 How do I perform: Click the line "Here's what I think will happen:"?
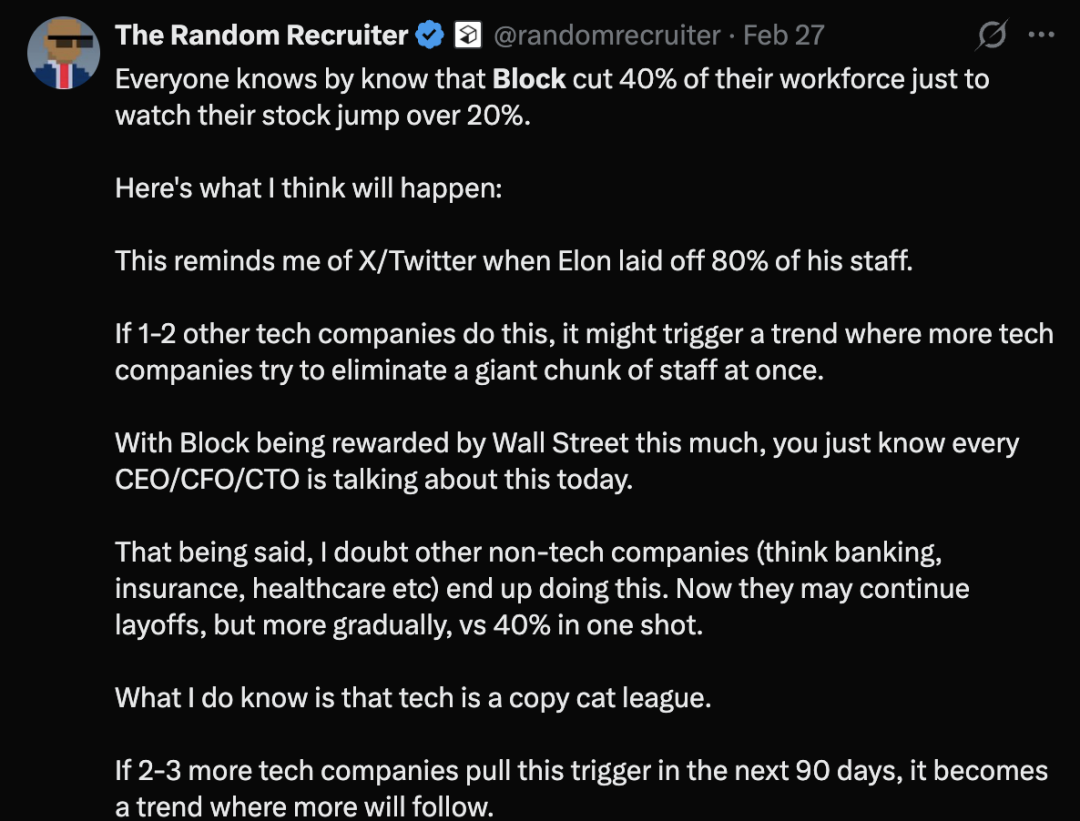[x=308, y=188]
